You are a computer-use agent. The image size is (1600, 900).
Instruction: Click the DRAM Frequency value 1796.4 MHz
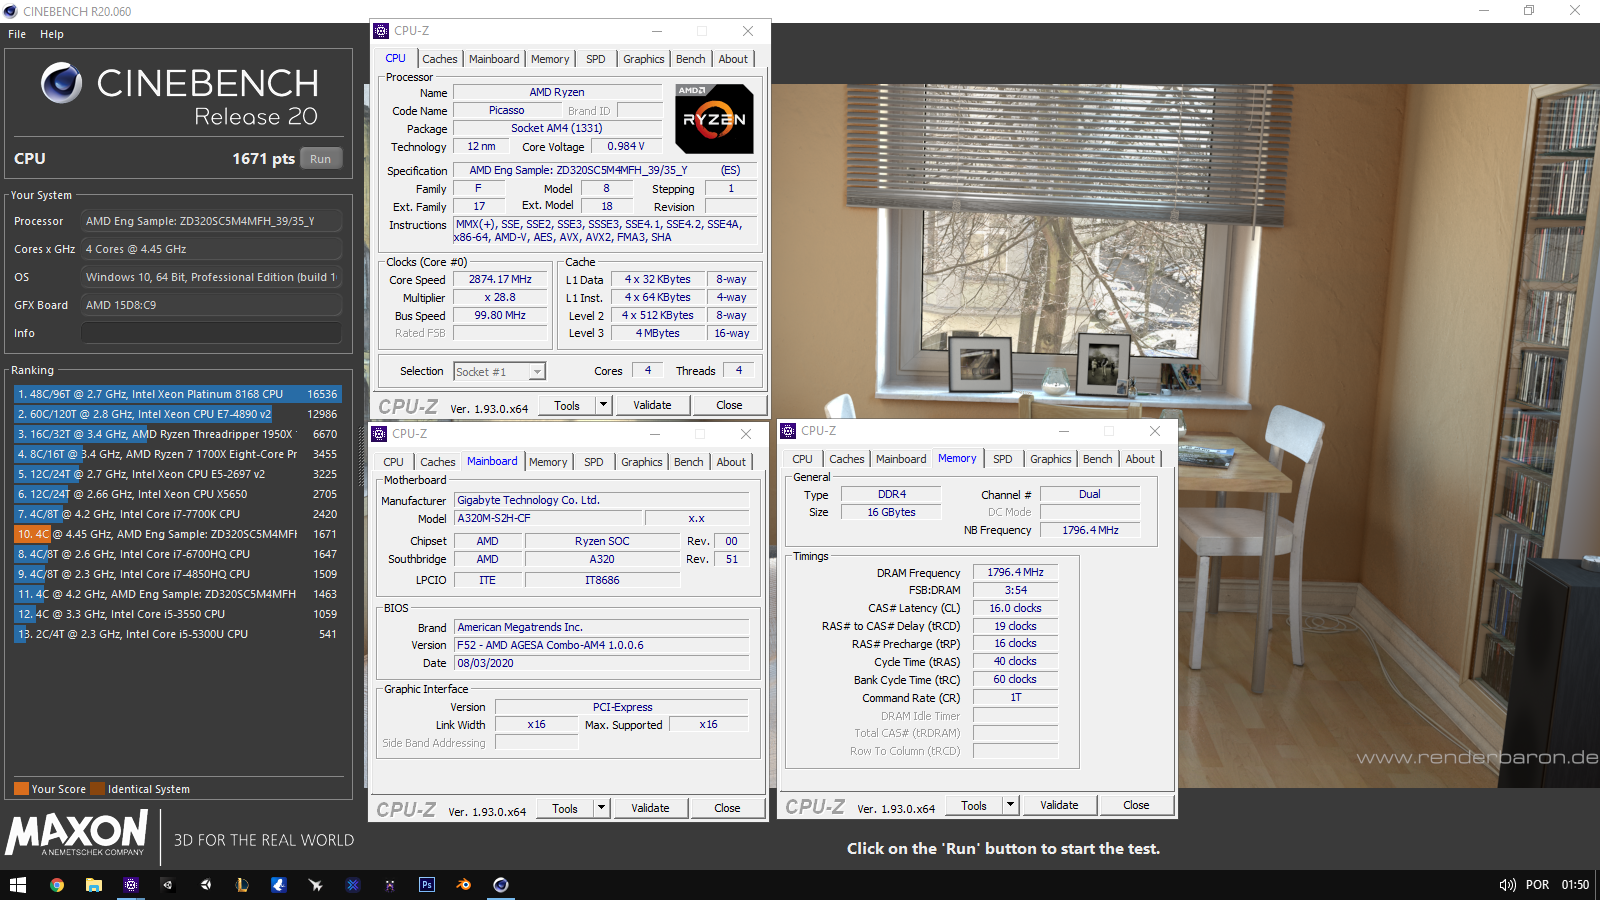point(1015,572)
